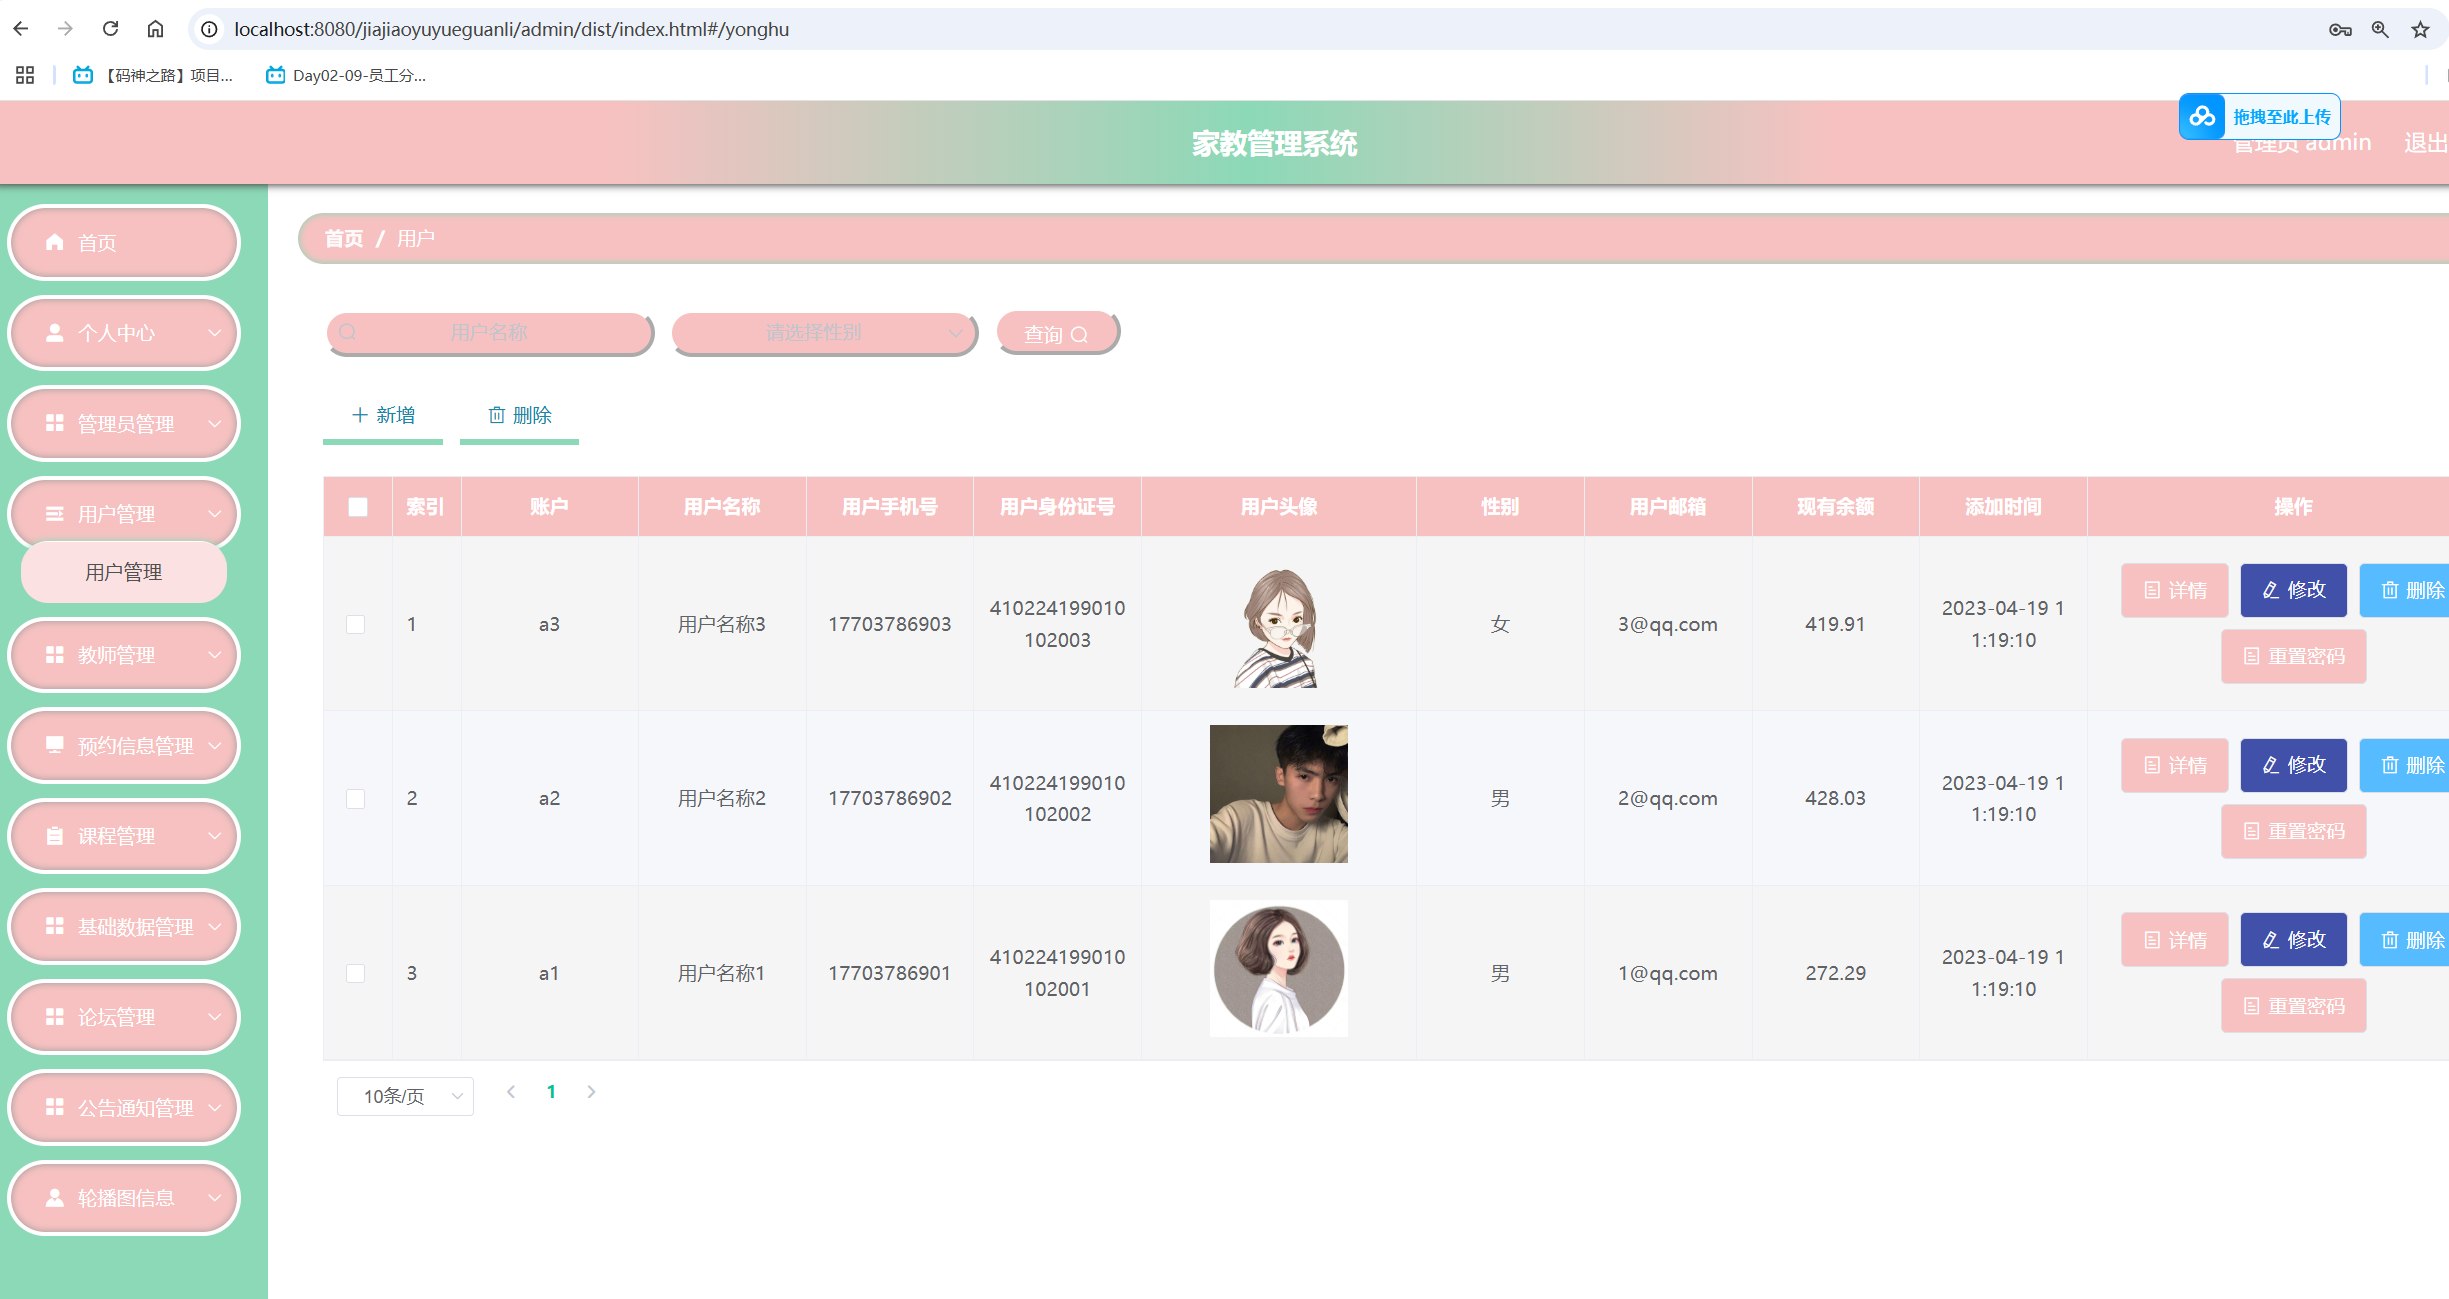
Task: Expand the 管理员管理 sidebar menu
Action: point(124,424)
